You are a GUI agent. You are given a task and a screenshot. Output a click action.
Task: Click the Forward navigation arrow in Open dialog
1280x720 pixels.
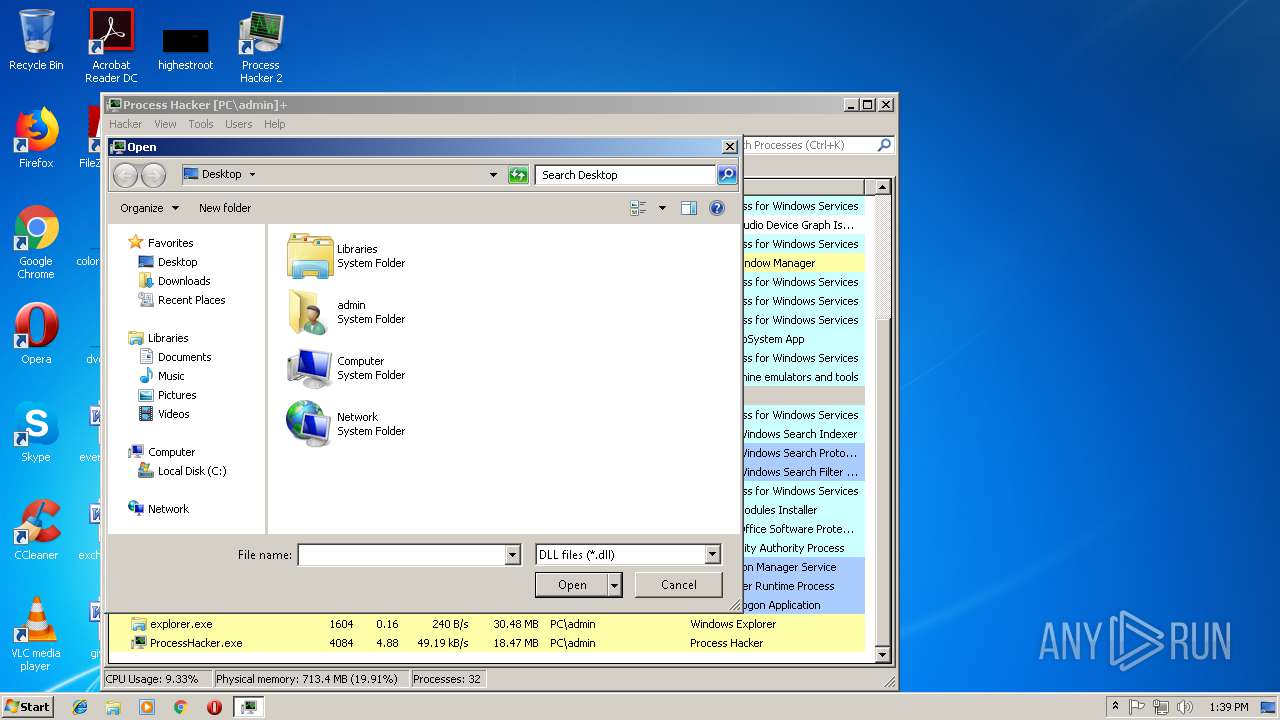(153, 175)
